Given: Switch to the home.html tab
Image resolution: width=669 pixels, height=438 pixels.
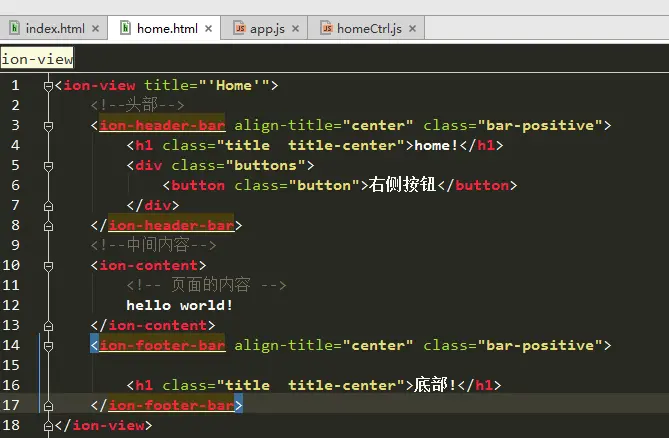Looking at the screenshot, I should [x=164, y=29].
